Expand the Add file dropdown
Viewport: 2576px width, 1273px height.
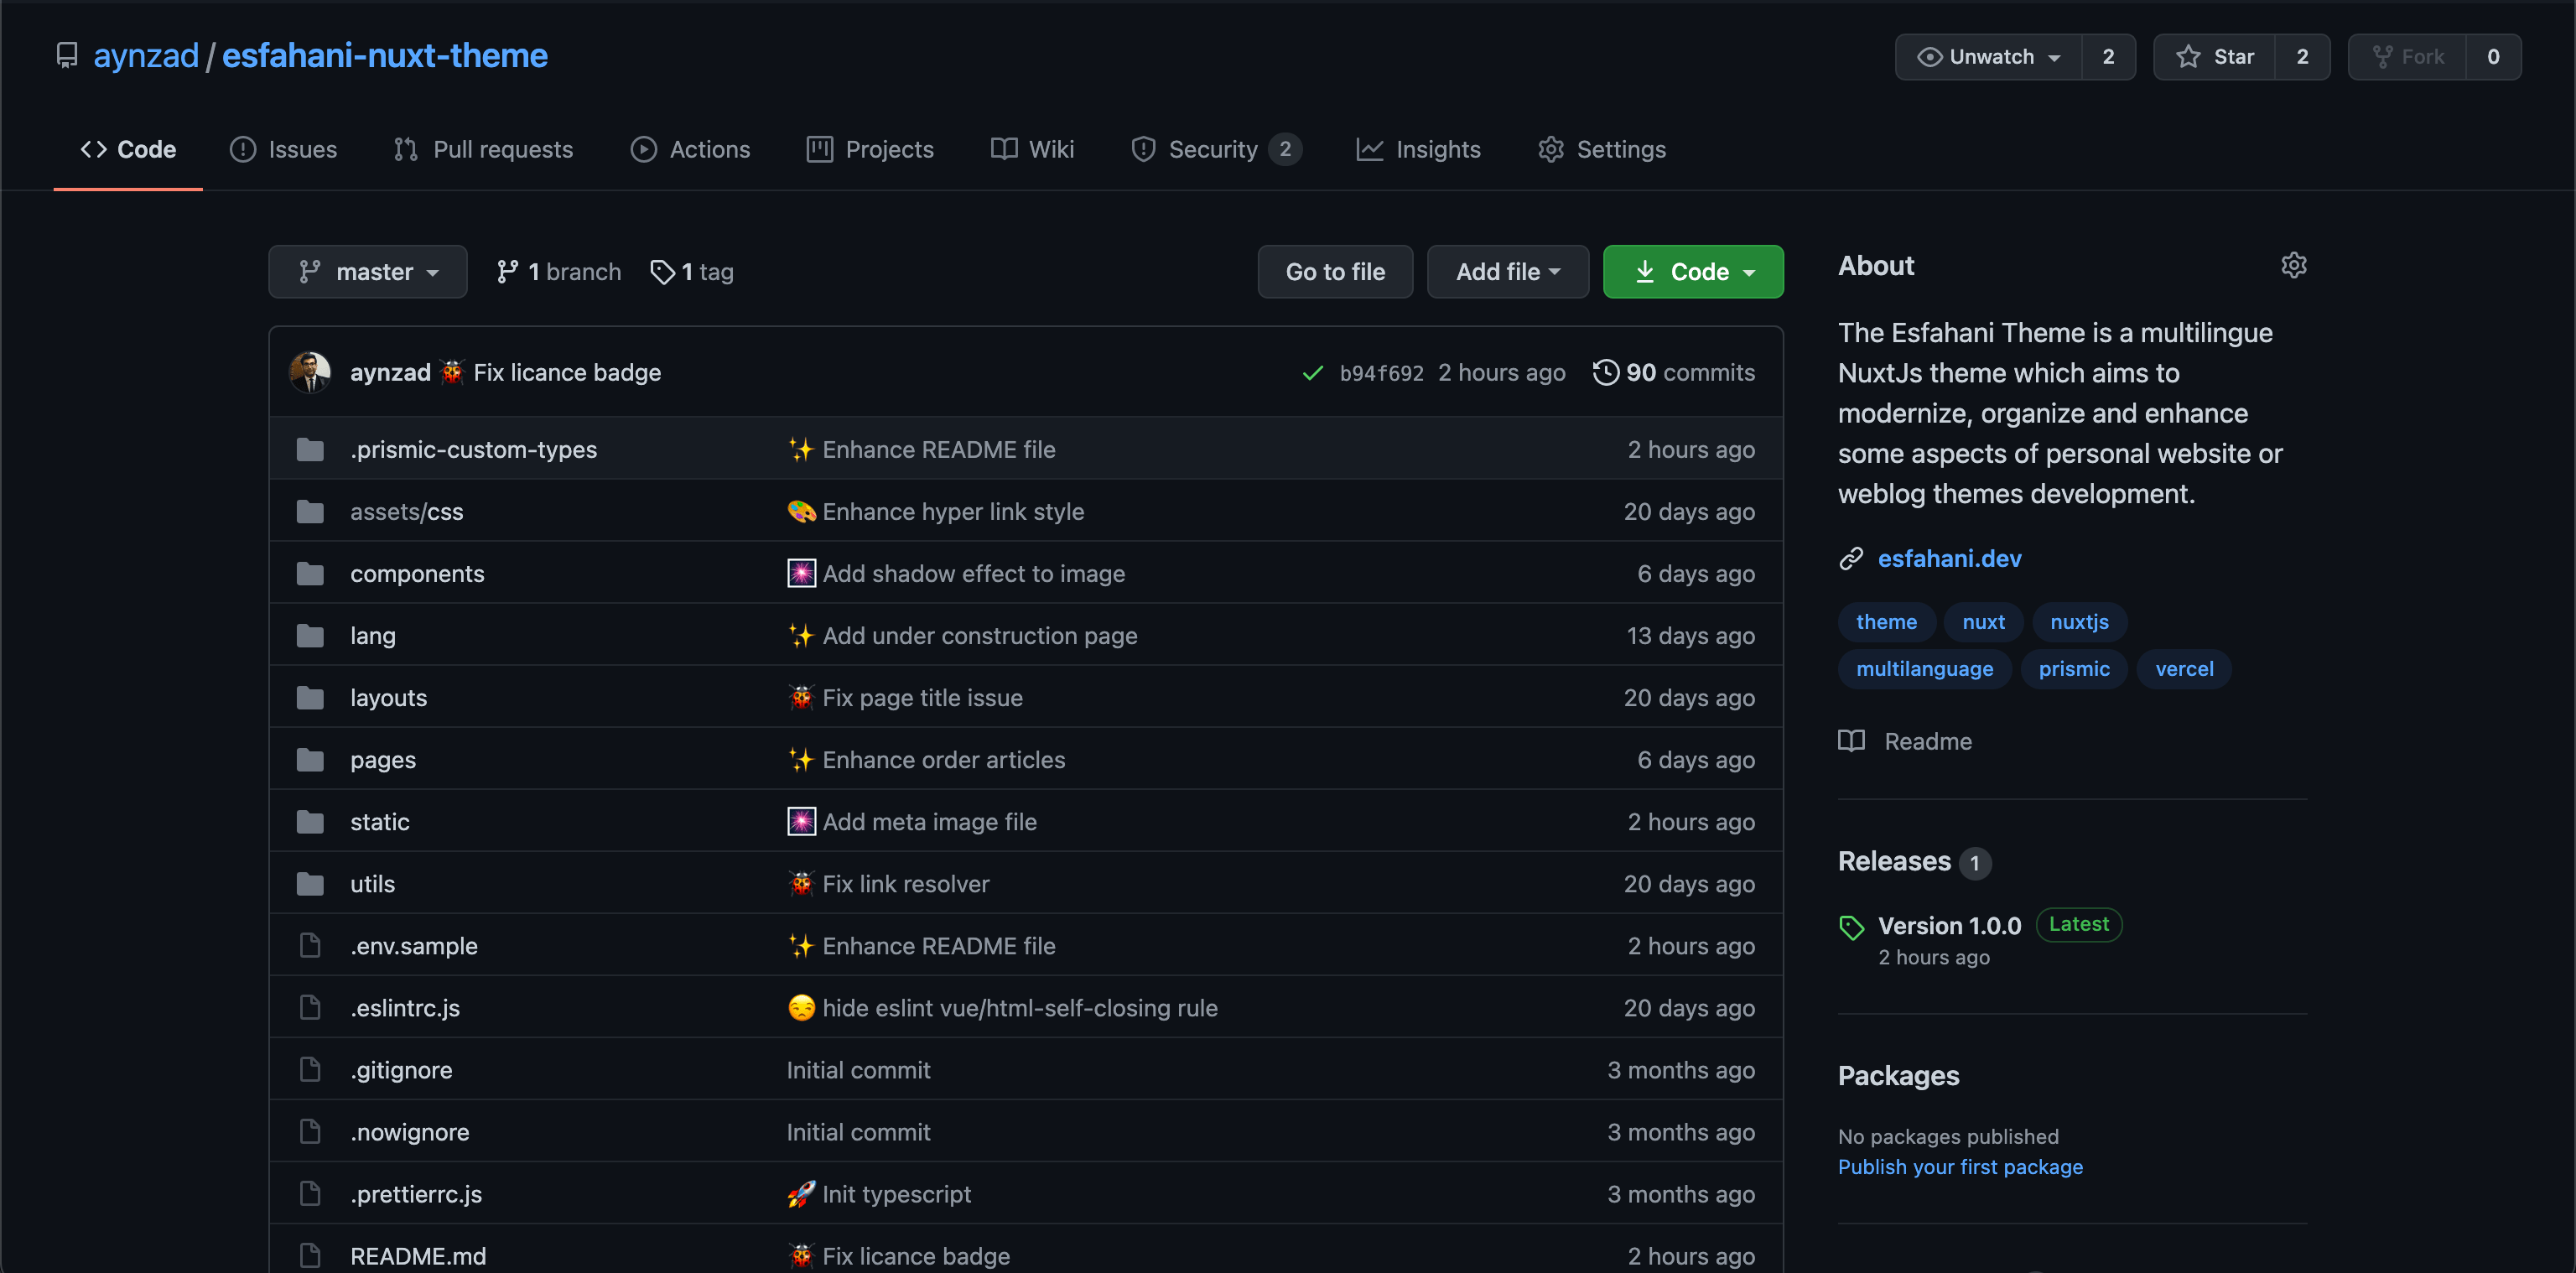(x=1508, y=272)
